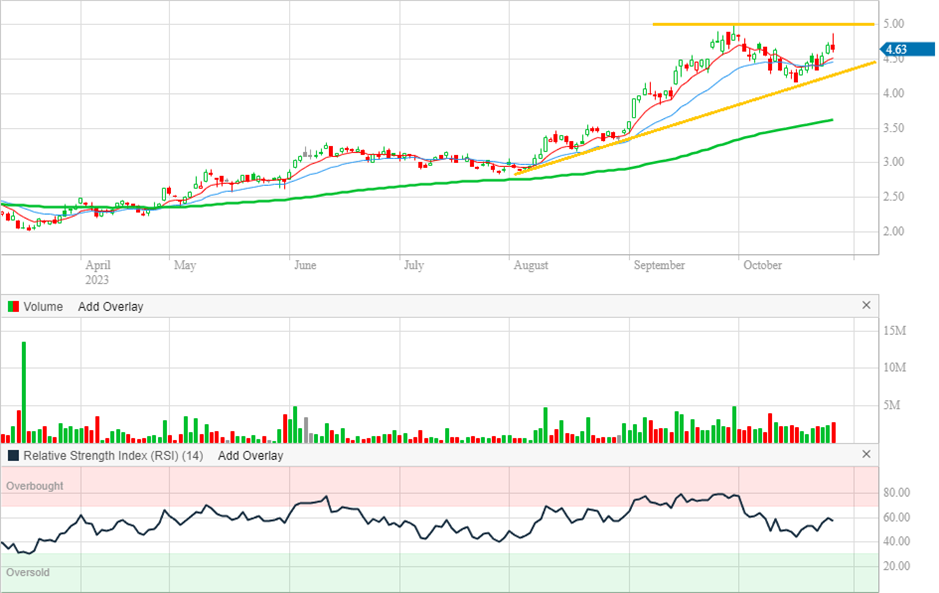Click the October label on time axis
Image resolution: width=939 pixels, height=593 pixels.
click(762, 266)
